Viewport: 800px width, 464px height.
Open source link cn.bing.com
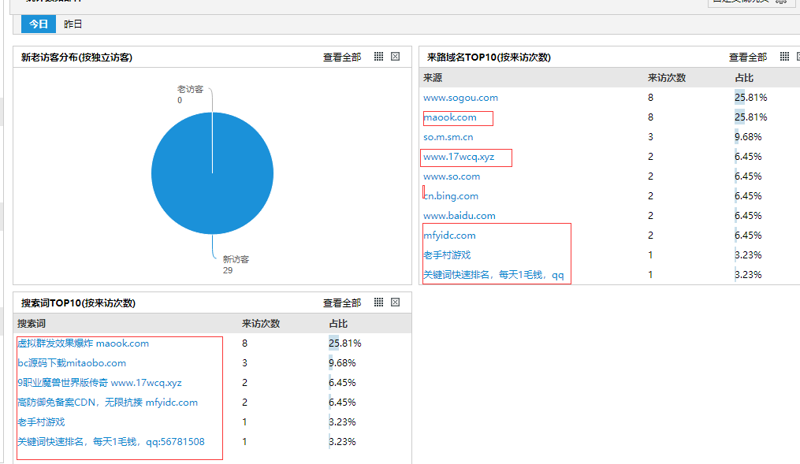(x=451, y=196)
